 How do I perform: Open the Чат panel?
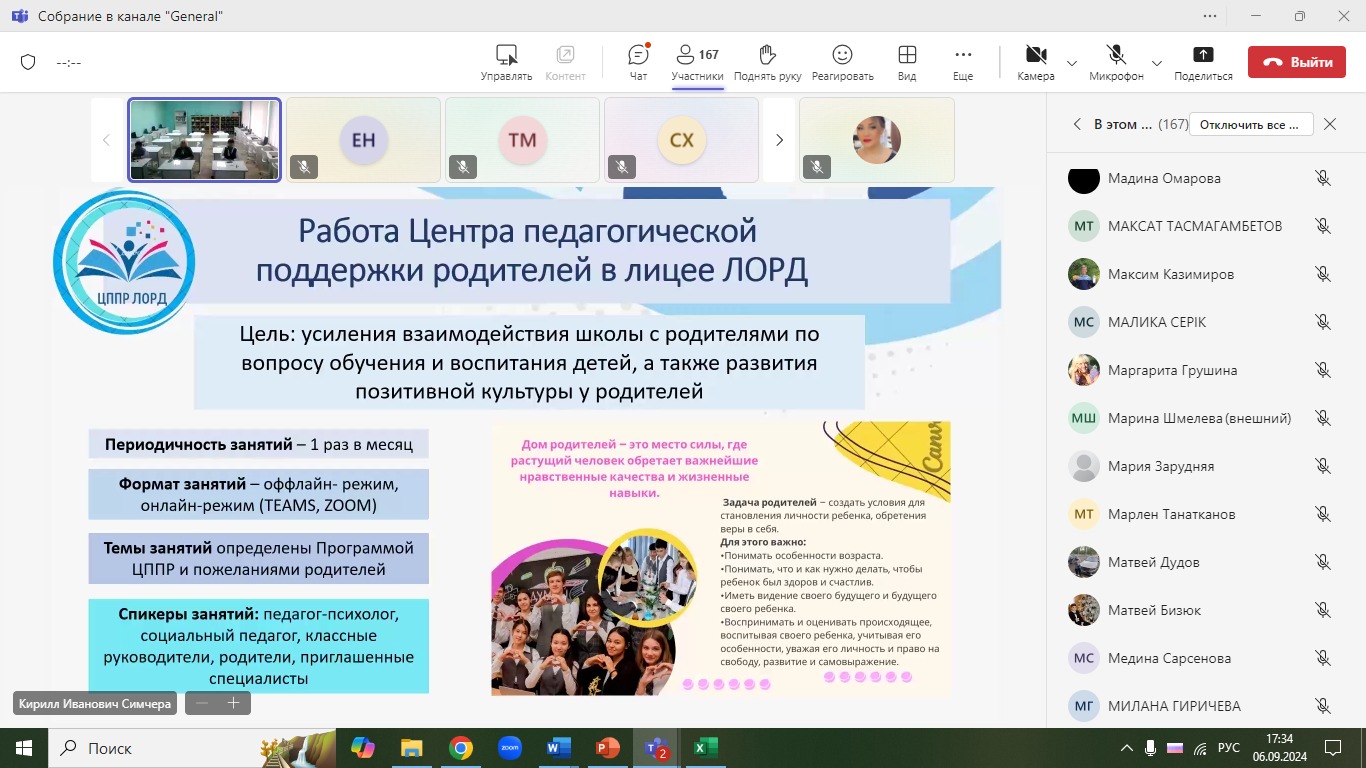tap(637, 61)
